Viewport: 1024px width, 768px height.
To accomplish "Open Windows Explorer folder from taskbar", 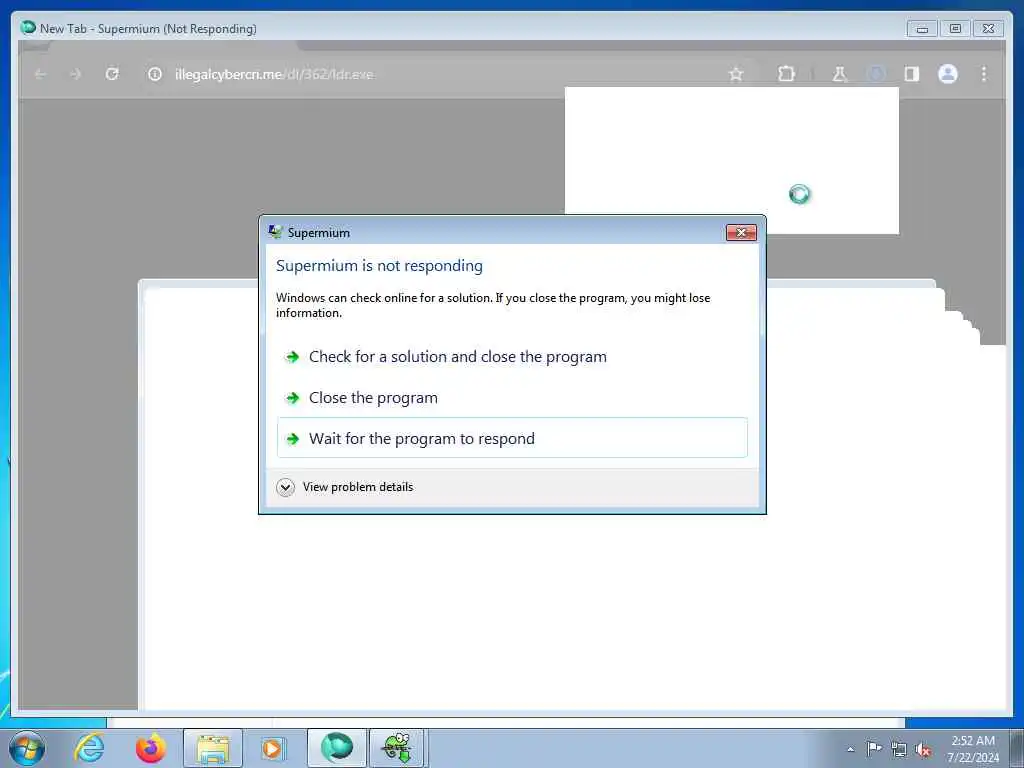I will 213,748.
